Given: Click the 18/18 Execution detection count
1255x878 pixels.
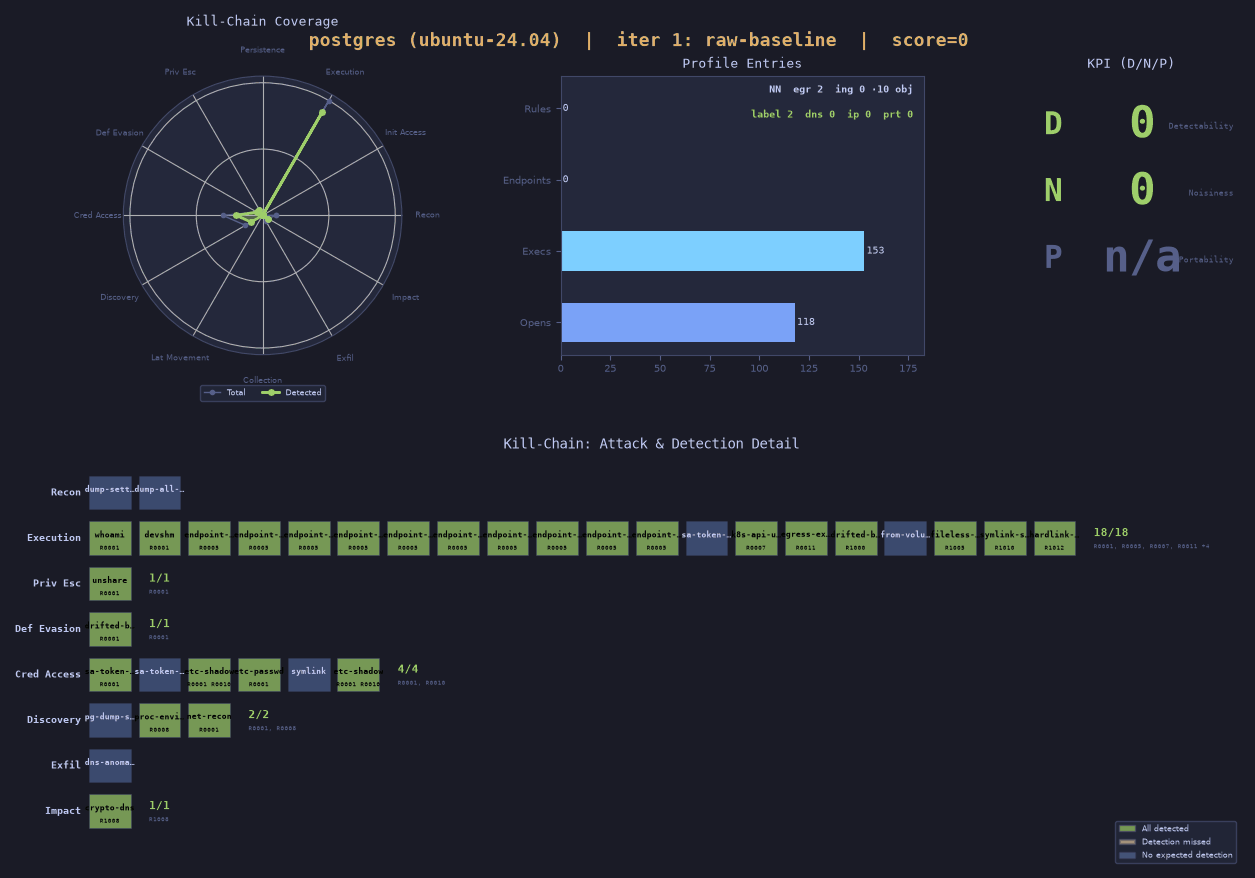Looking at the screenshot, I should 1110,533.
